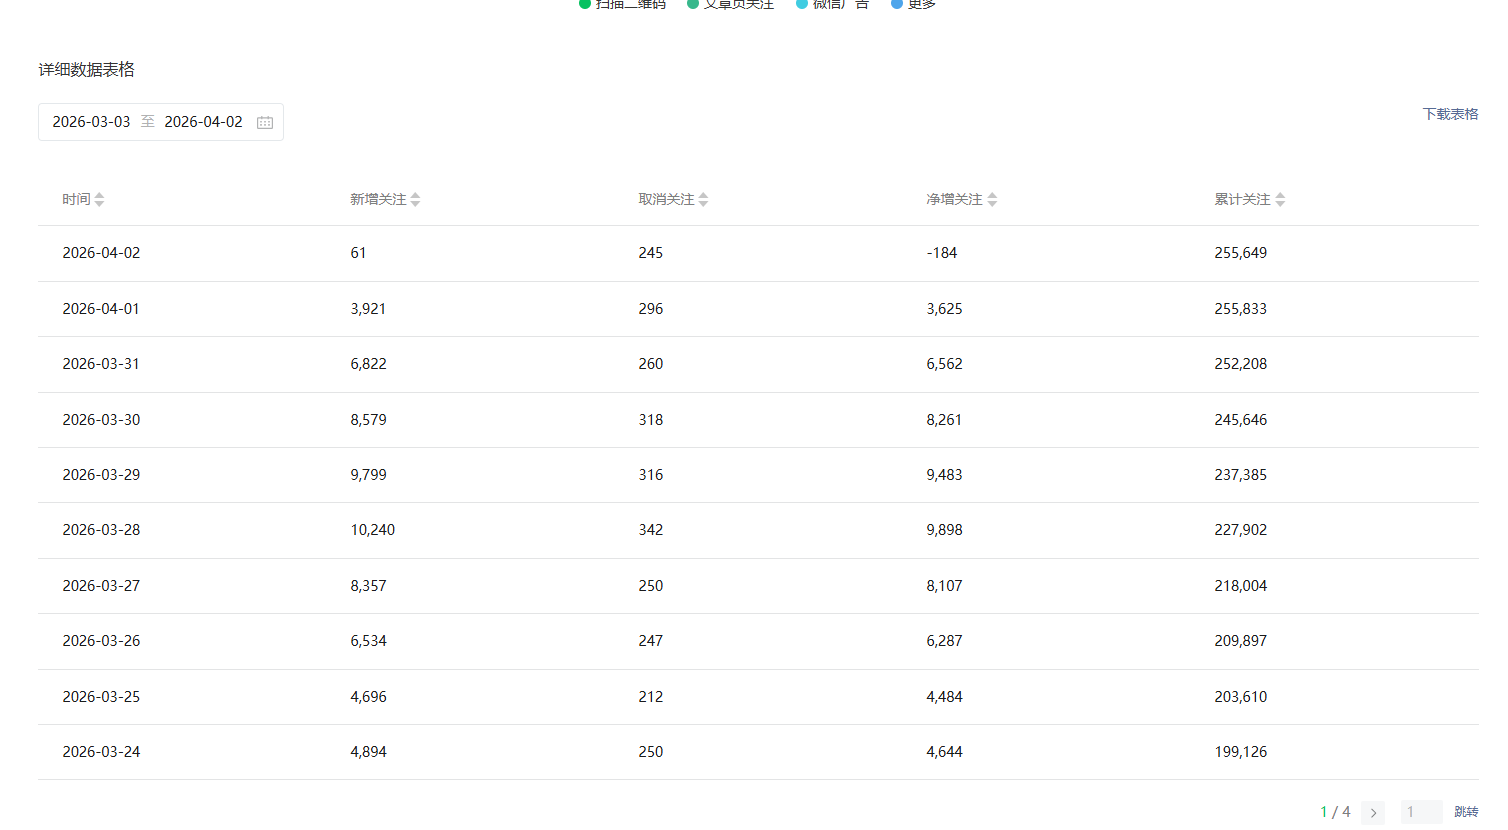Click new follows value 8,357
1508x830 pixels.
click(368, 586)
